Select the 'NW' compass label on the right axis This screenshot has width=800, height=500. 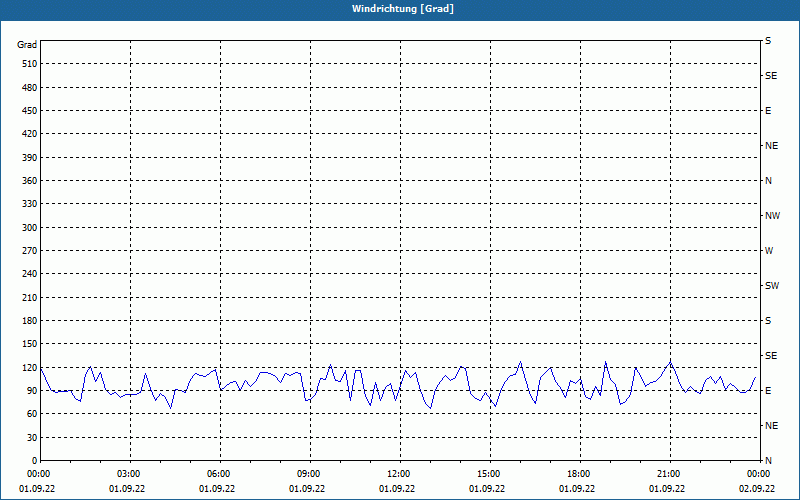click(772, 216)
